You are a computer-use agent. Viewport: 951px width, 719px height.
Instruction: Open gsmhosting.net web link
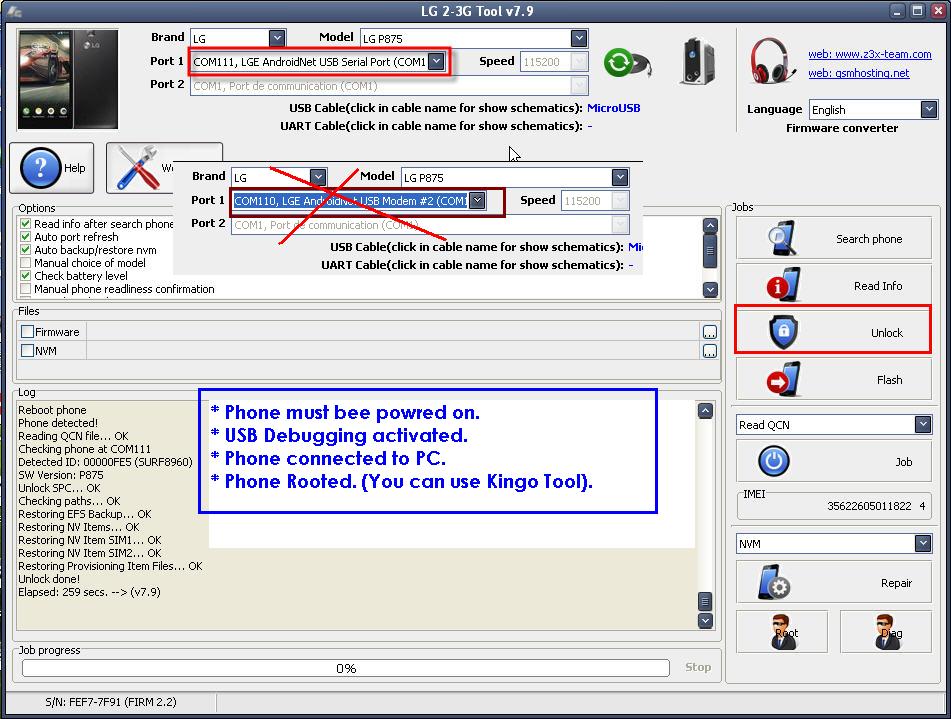click(858, 73)
